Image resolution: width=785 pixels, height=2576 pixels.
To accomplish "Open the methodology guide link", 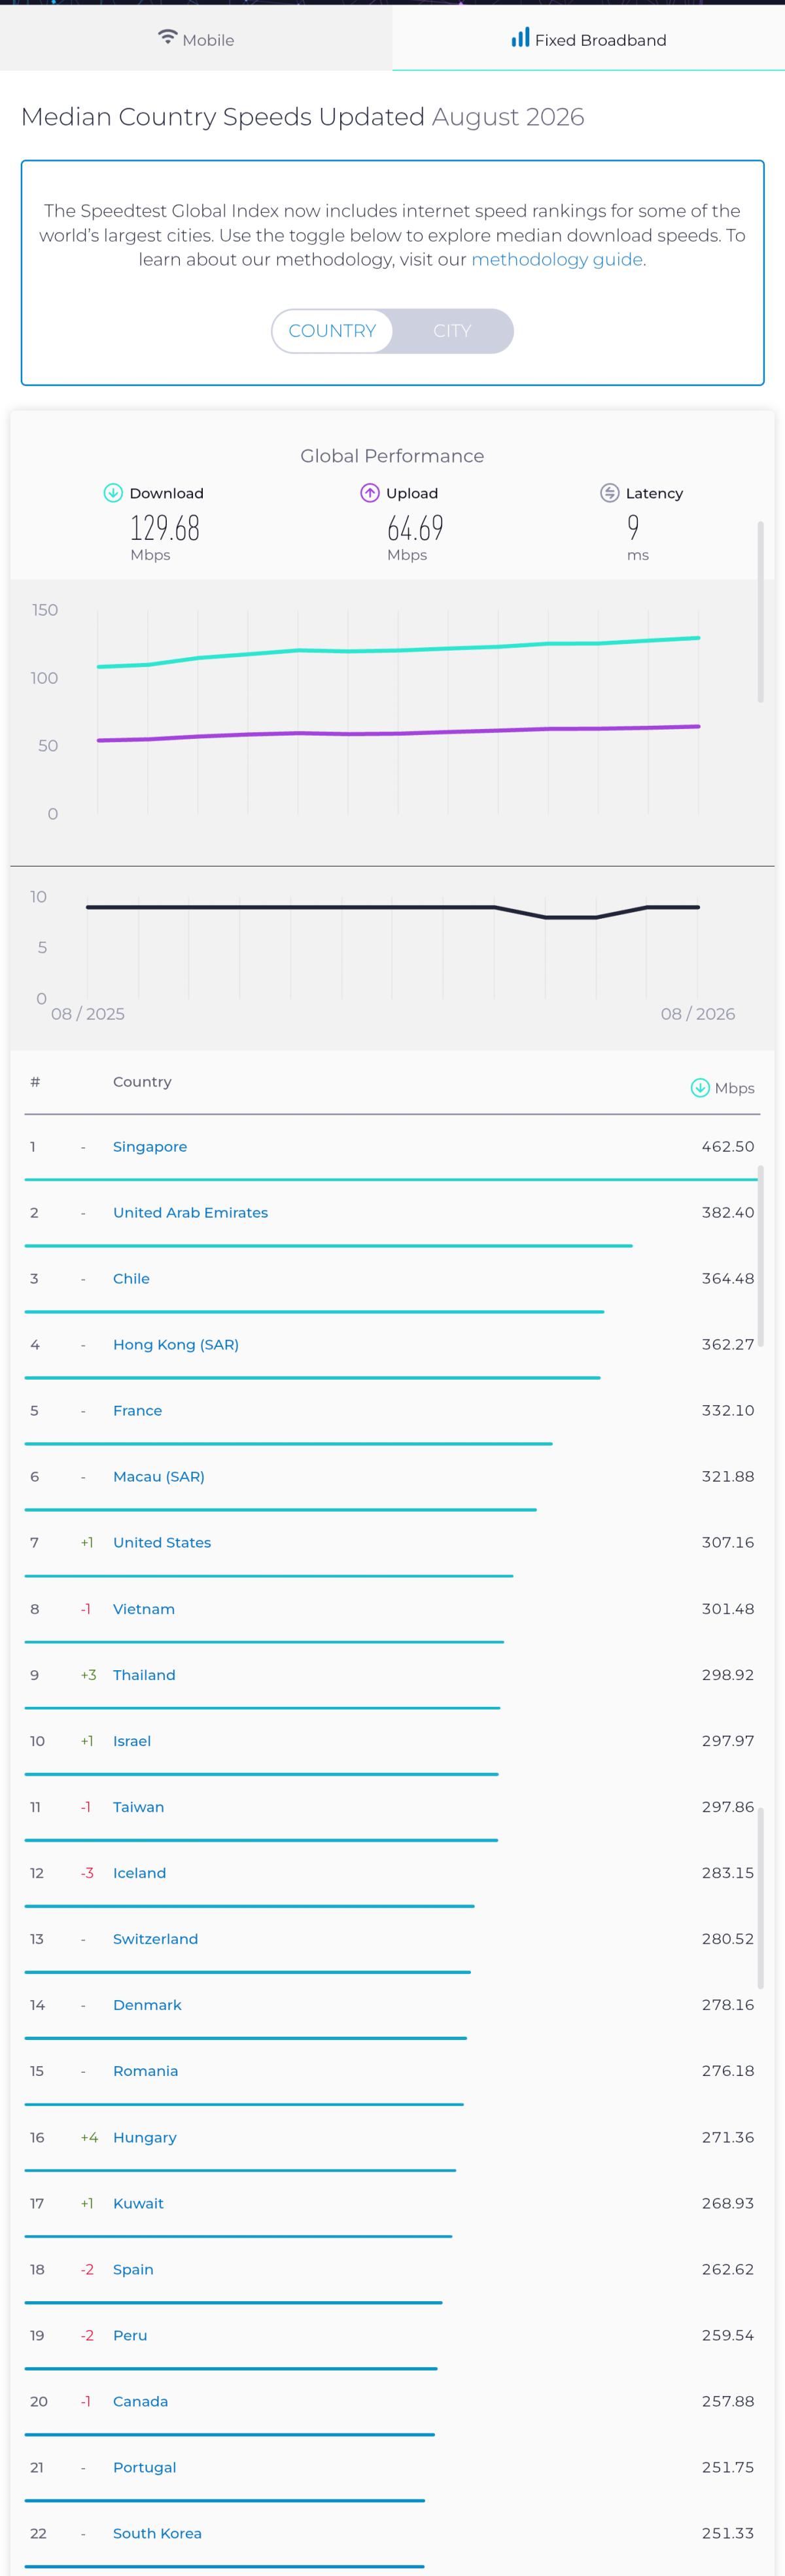I will point(557,260).
